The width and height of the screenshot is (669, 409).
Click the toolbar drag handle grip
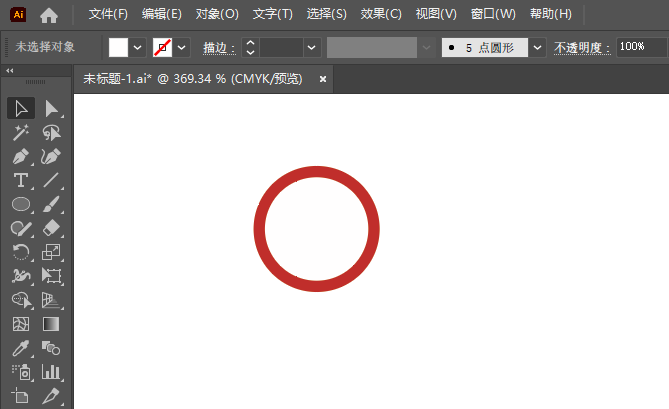tap(35, 82)
